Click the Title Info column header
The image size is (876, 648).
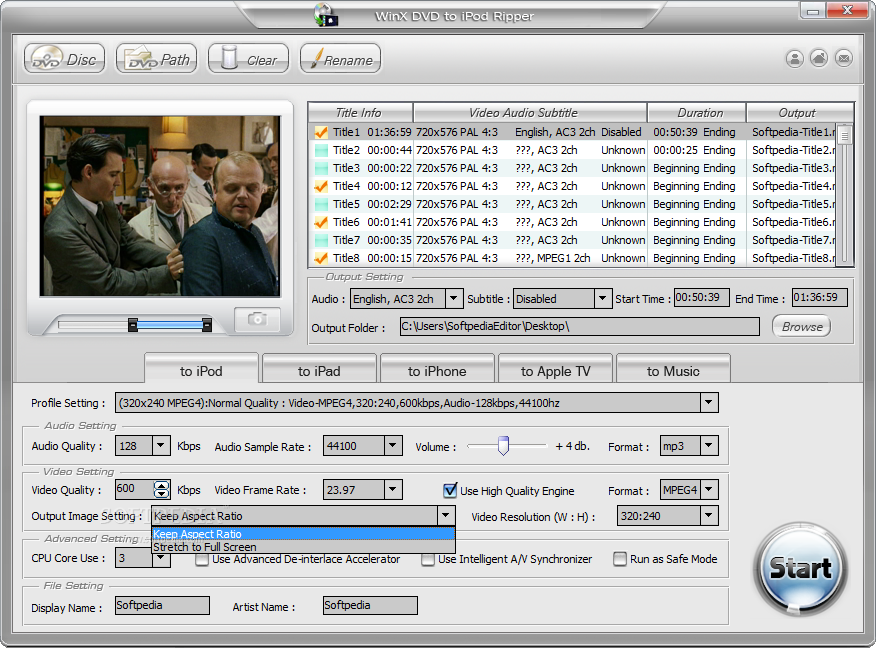[360, 112]
